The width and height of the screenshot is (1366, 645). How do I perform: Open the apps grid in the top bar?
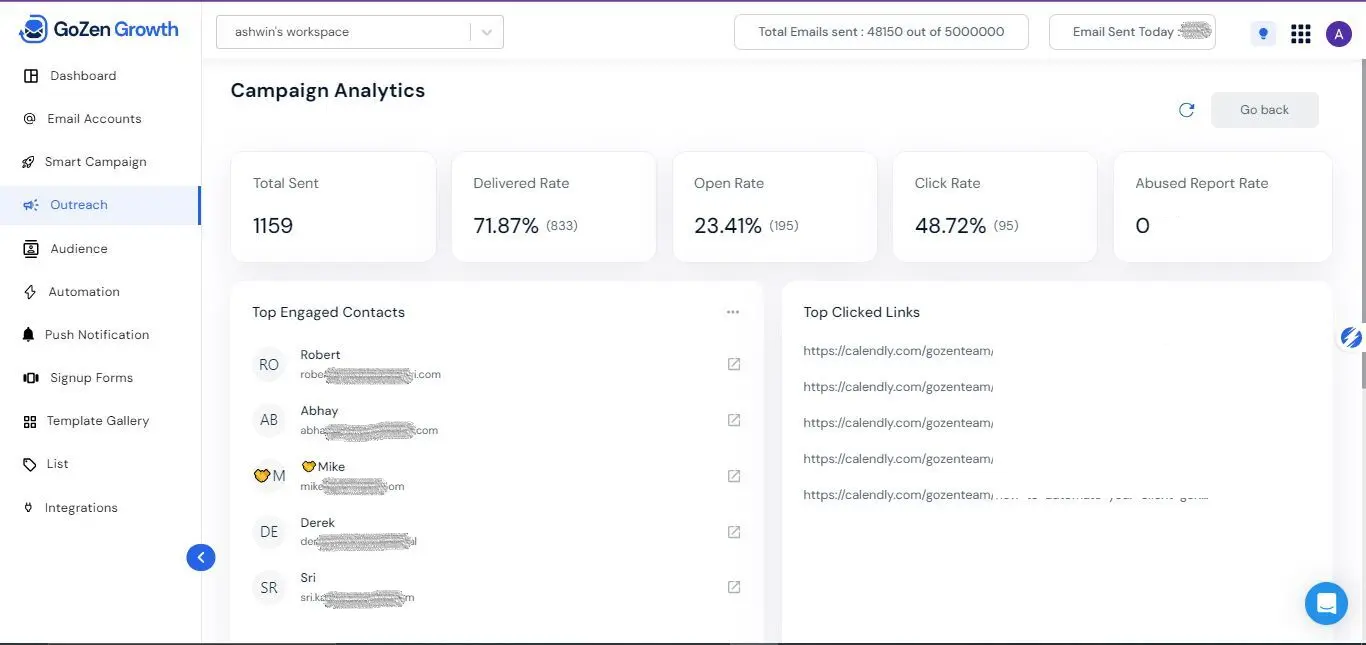click(x=1300, y=33)
